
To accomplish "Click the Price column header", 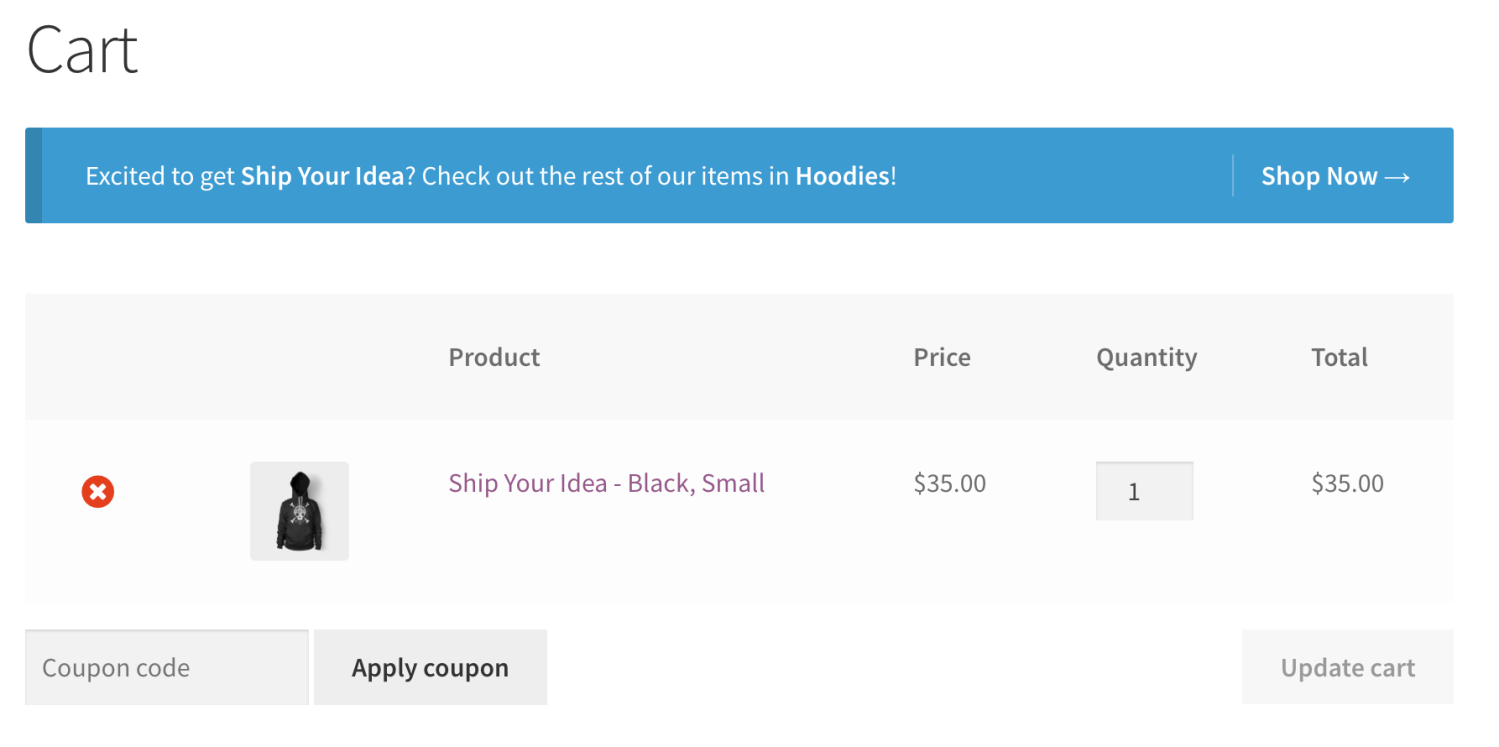I will click(941, 357).
